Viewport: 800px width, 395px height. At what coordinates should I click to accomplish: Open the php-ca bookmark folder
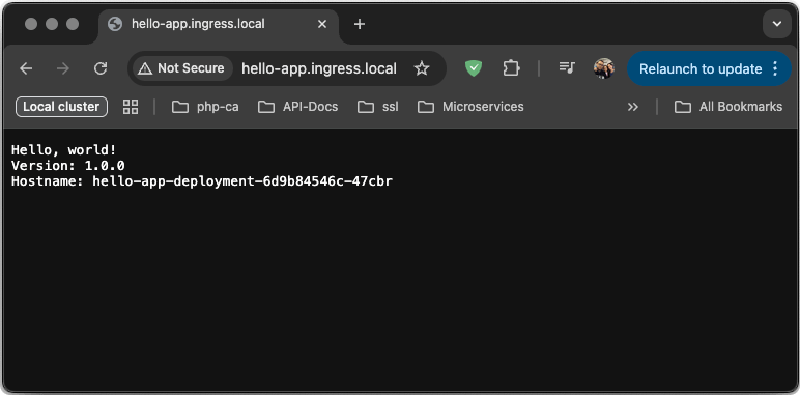coord(205,107)
